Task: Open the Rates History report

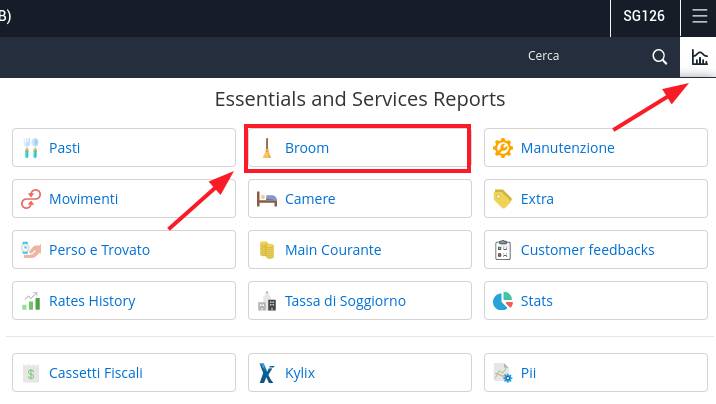Action: 124,301
